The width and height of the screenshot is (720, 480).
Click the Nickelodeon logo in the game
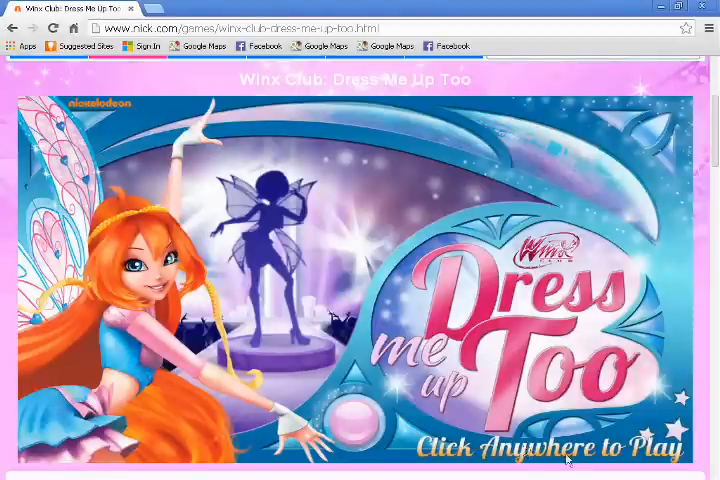click(100, 103)
